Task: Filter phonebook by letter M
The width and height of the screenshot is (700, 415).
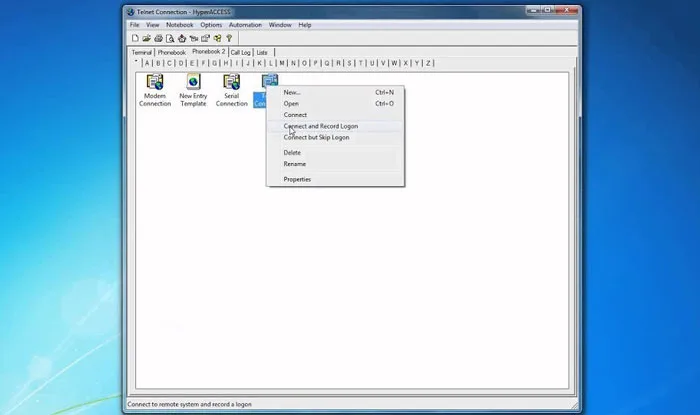Action: click(282, 63)
